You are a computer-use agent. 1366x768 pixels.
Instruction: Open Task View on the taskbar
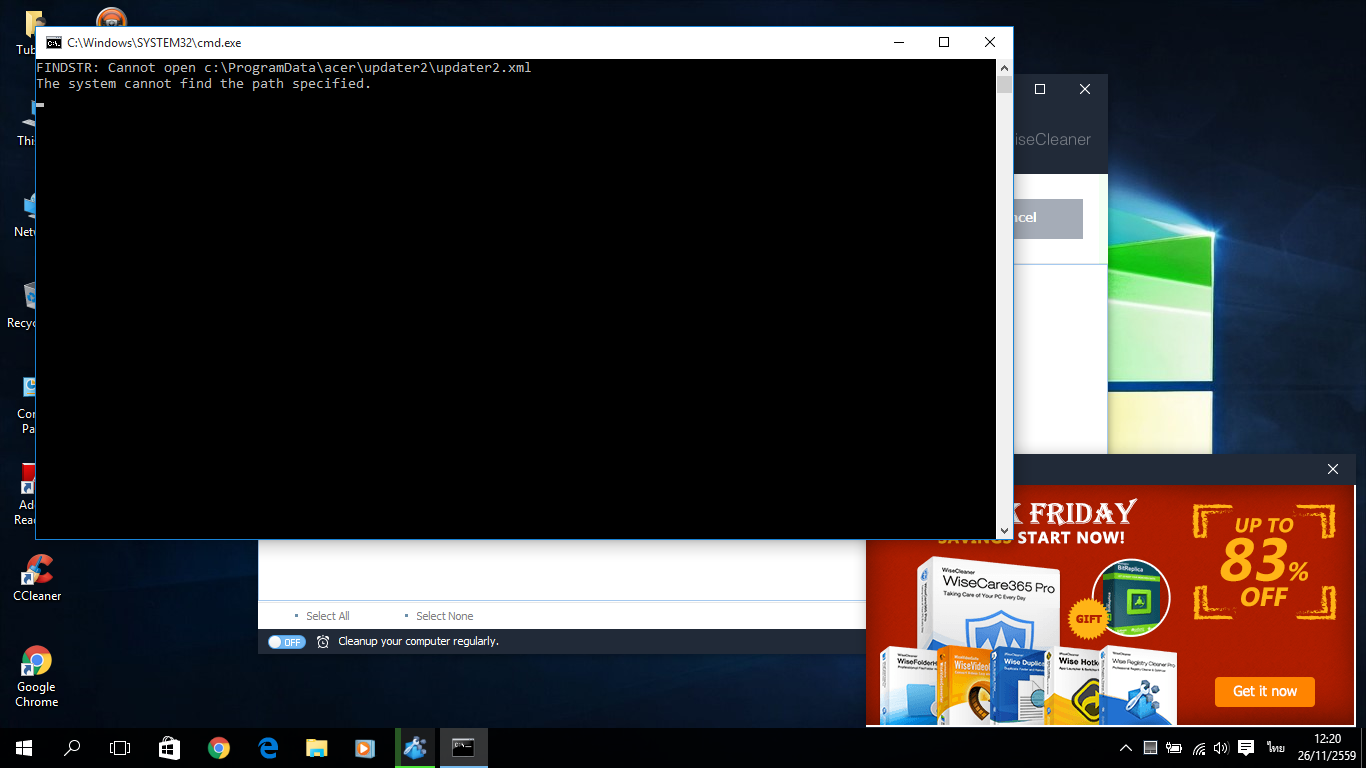(120, 748)
